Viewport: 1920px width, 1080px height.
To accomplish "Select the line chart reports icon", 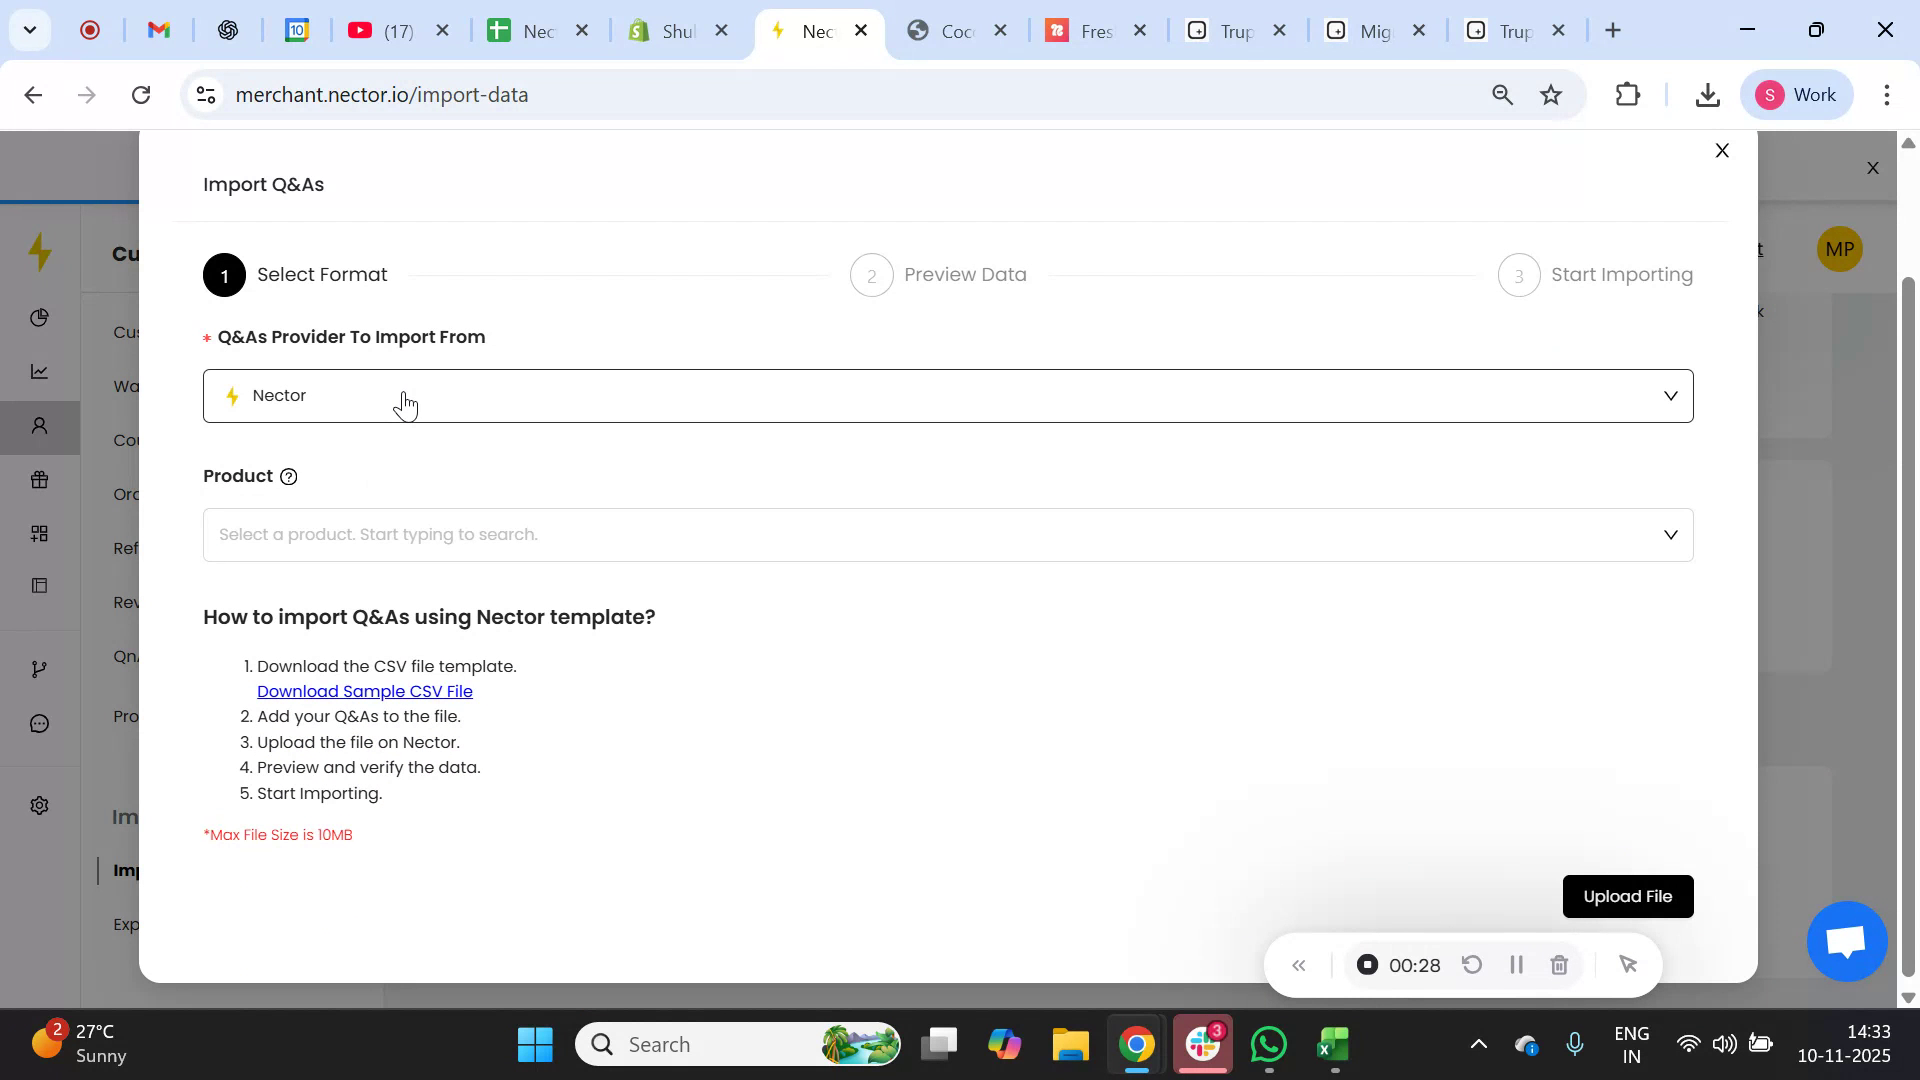I will 40,370.
